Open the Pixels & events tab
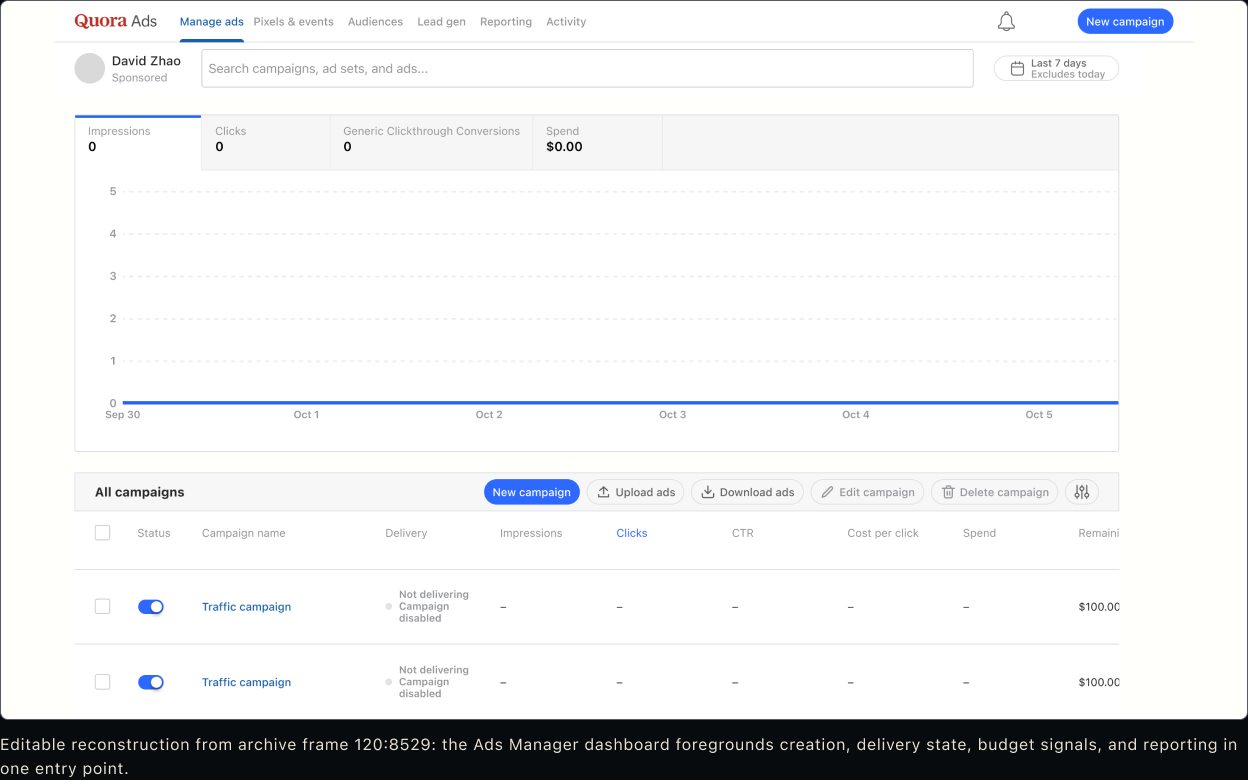This screenshot has height=780, width=1248. click(x=294, y=22)
